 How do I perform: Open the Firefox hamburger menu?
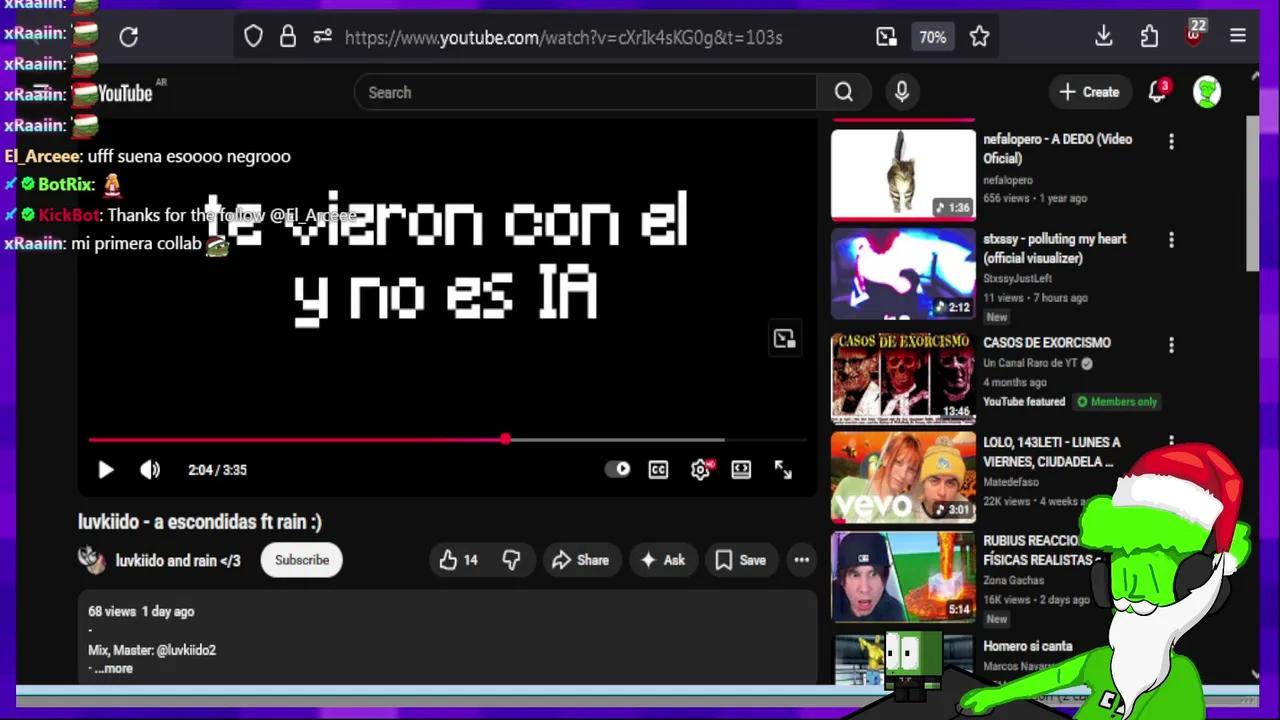(x=1237, y=36)
